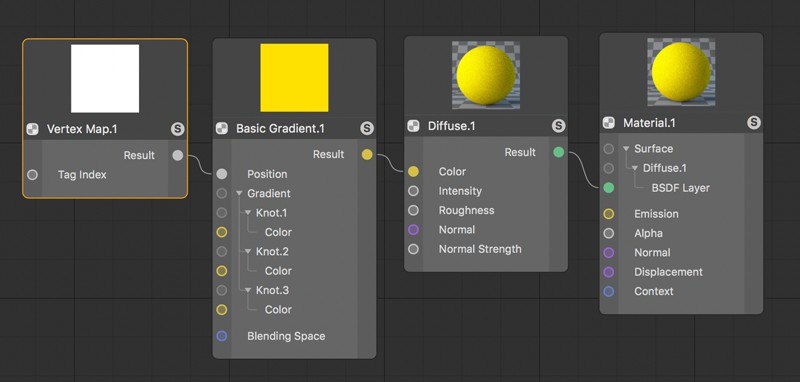800x382 pixels.
Task: Click the Emission label
Action: click(656, 214)
